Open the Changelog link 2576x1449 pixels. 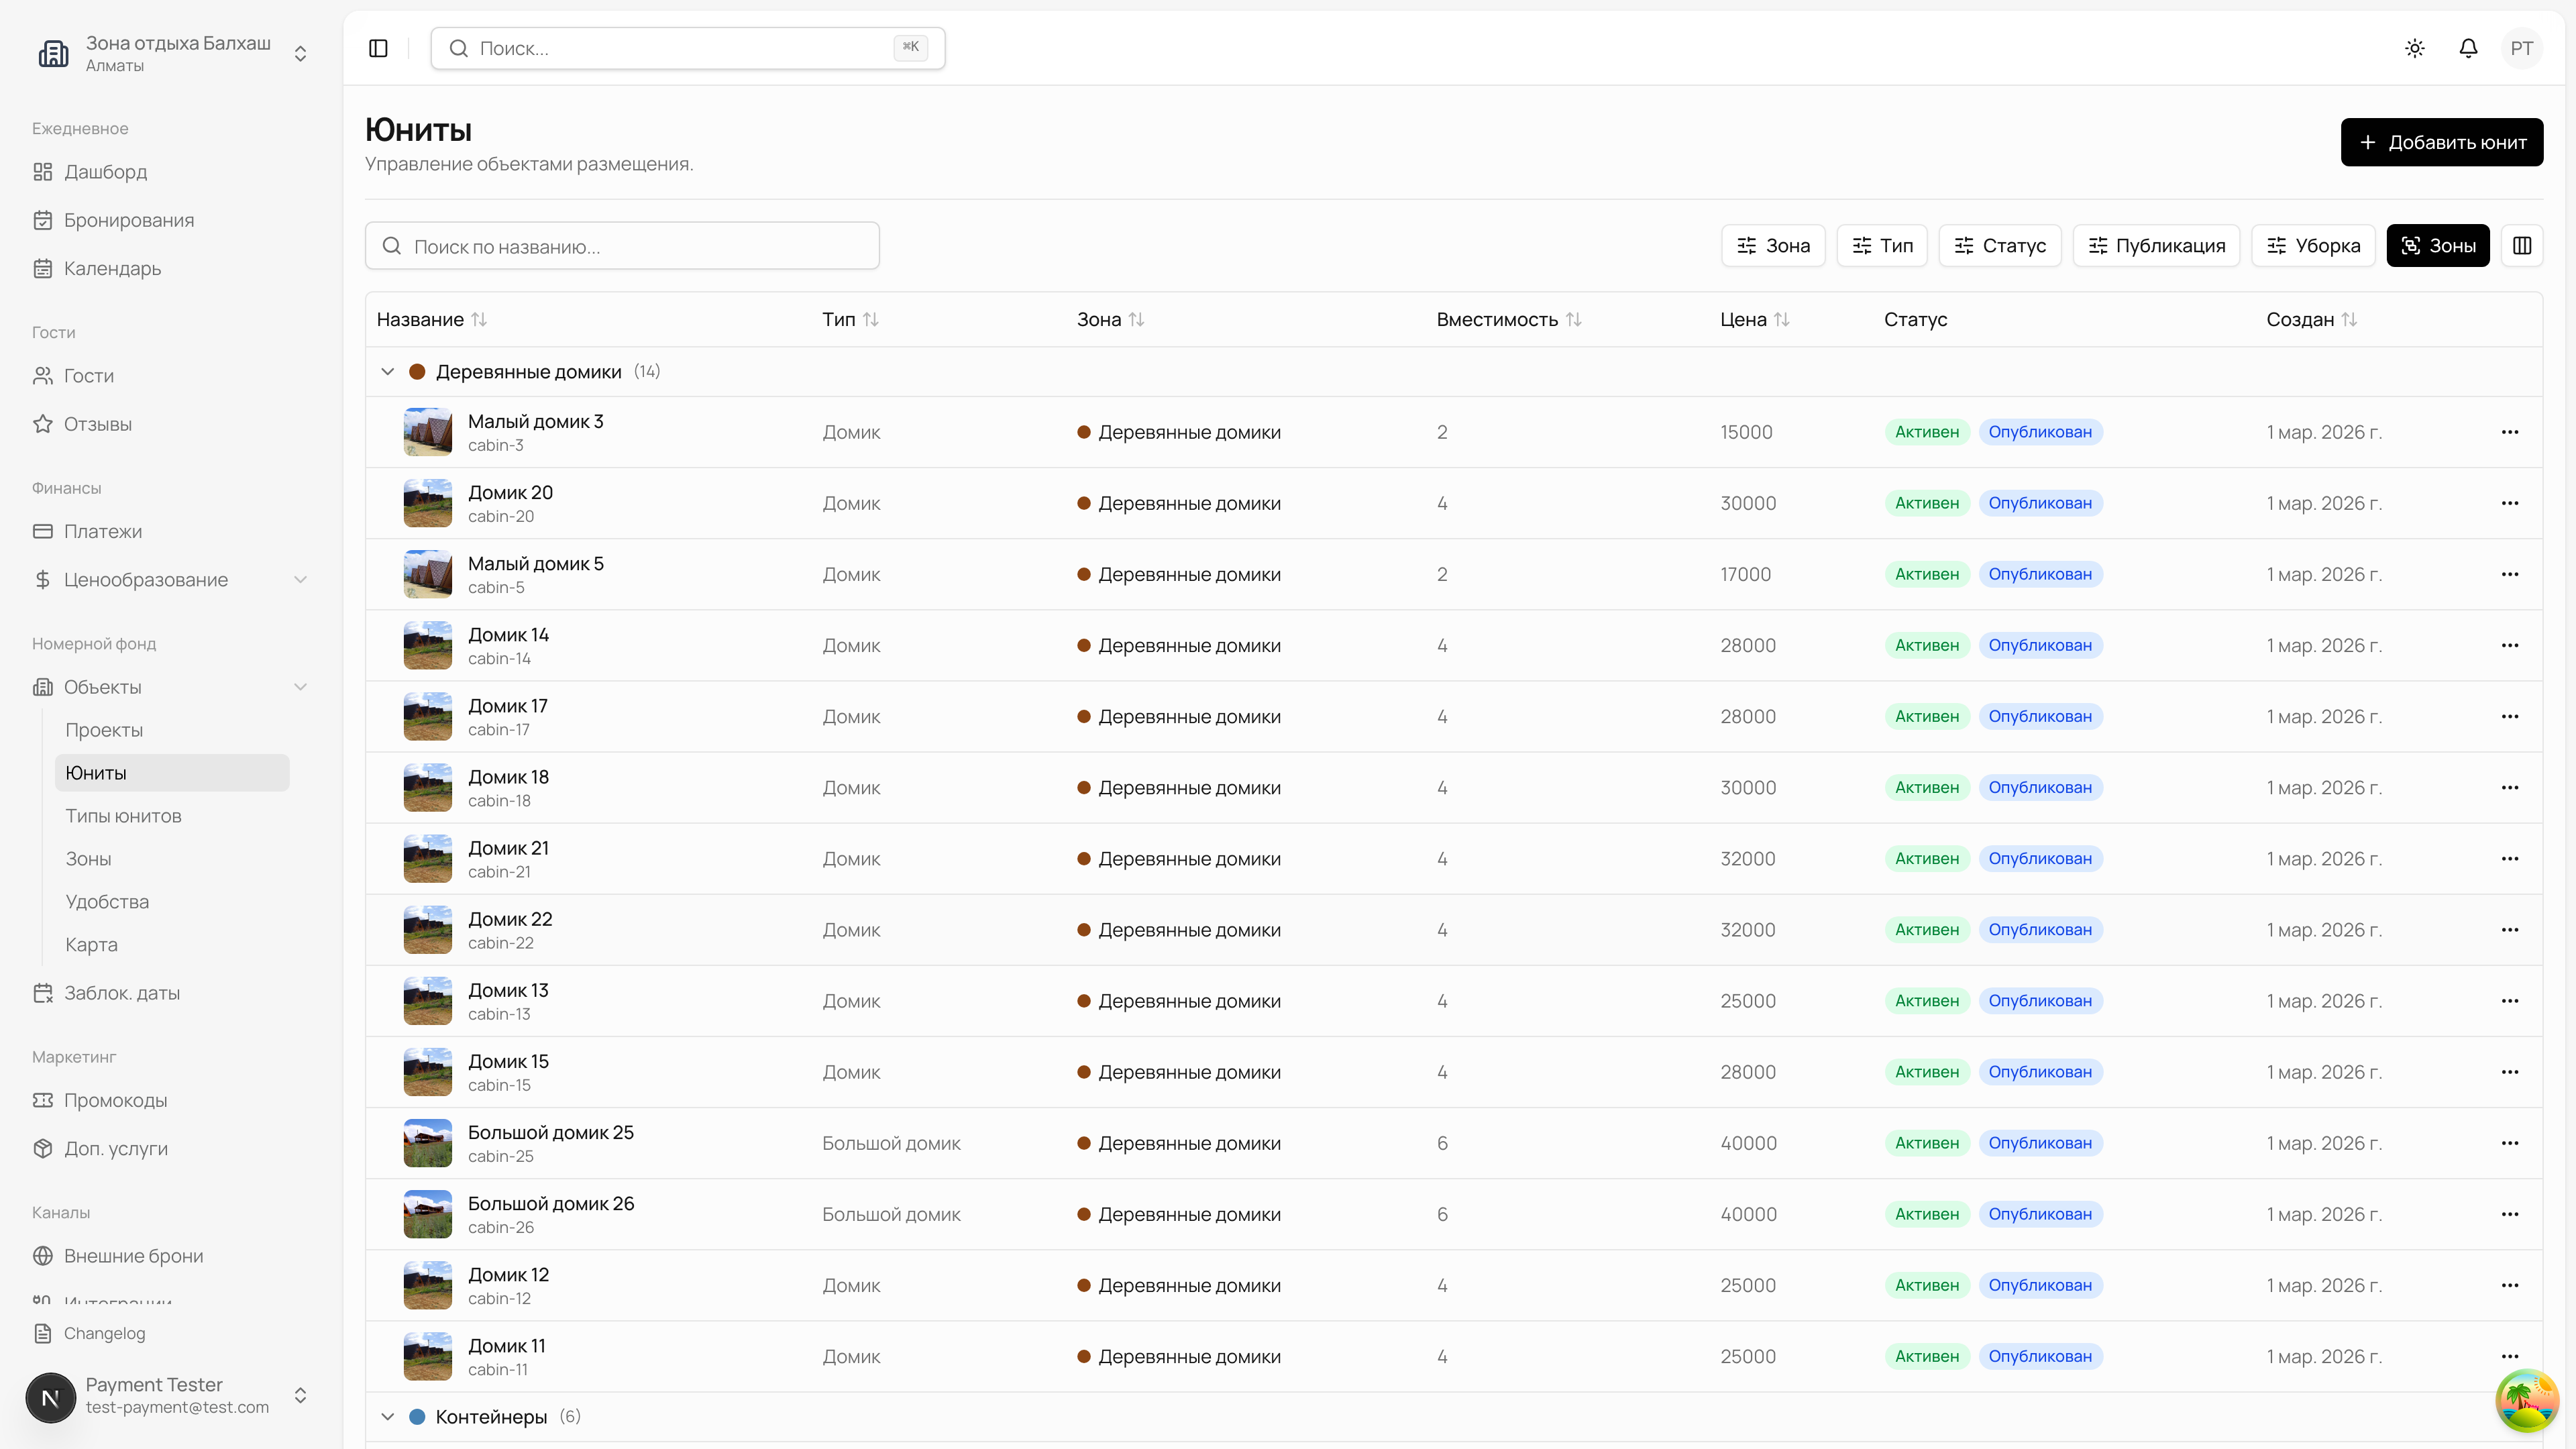(x=104, y=1333)
